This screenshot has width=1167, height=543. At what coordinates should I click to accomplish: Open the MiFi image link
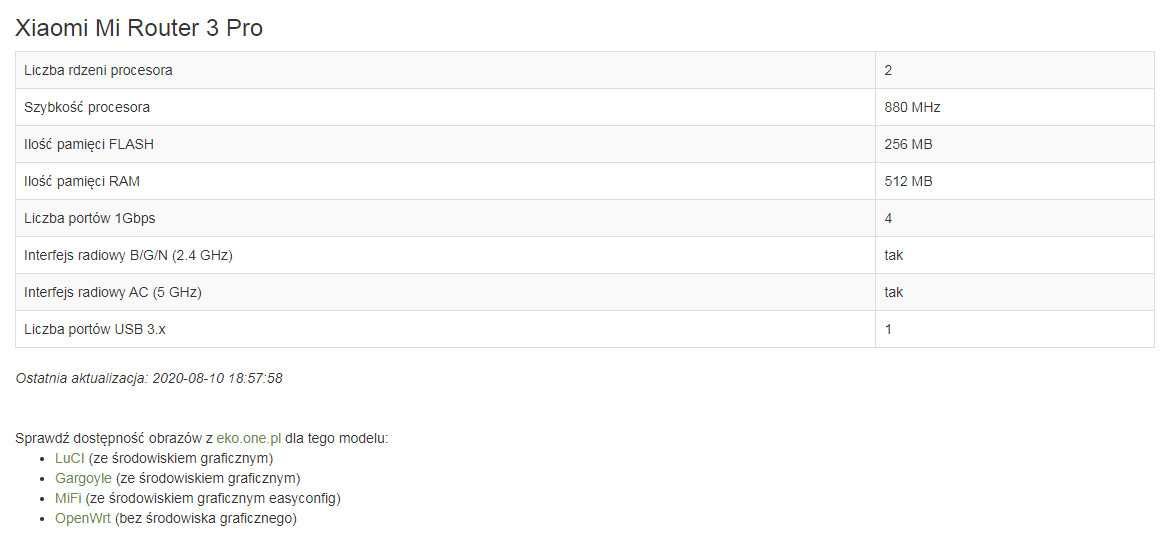(x=68, y=498)
